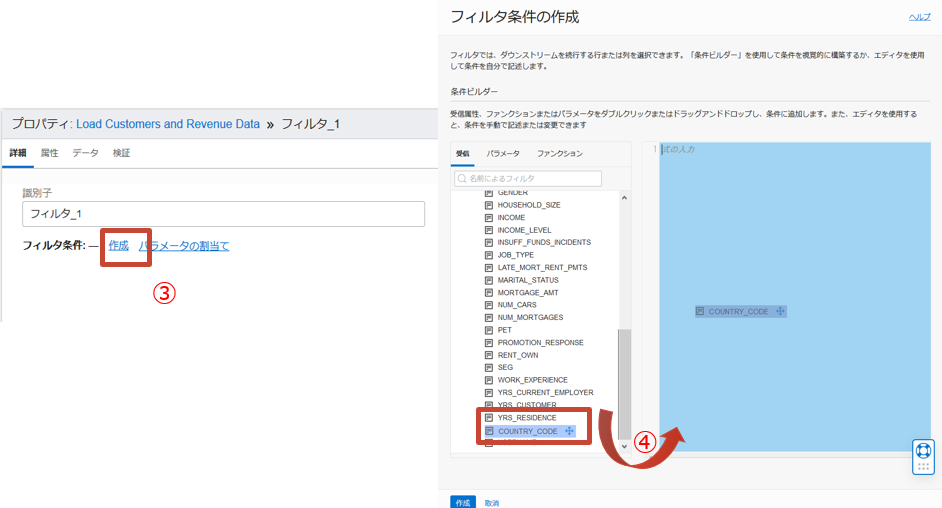Click the 名前によるフィルタ search field
The width and height of the screenshot is (942, 508).
tap(528, 178)
